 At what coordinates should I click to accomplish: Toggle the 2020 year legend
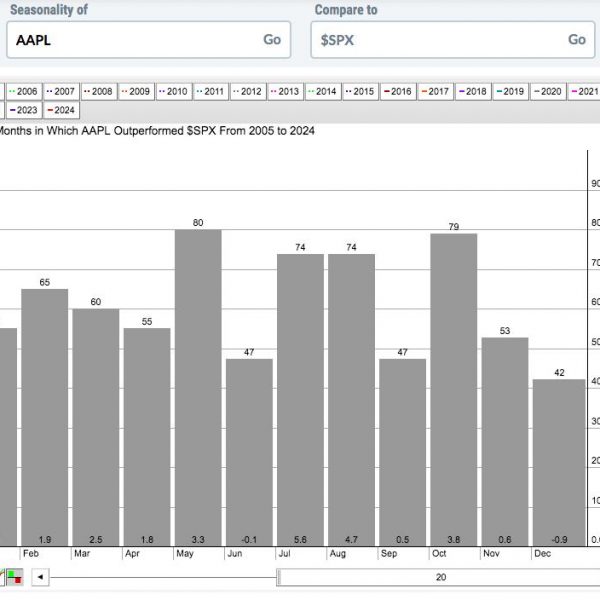coord(548,92)
